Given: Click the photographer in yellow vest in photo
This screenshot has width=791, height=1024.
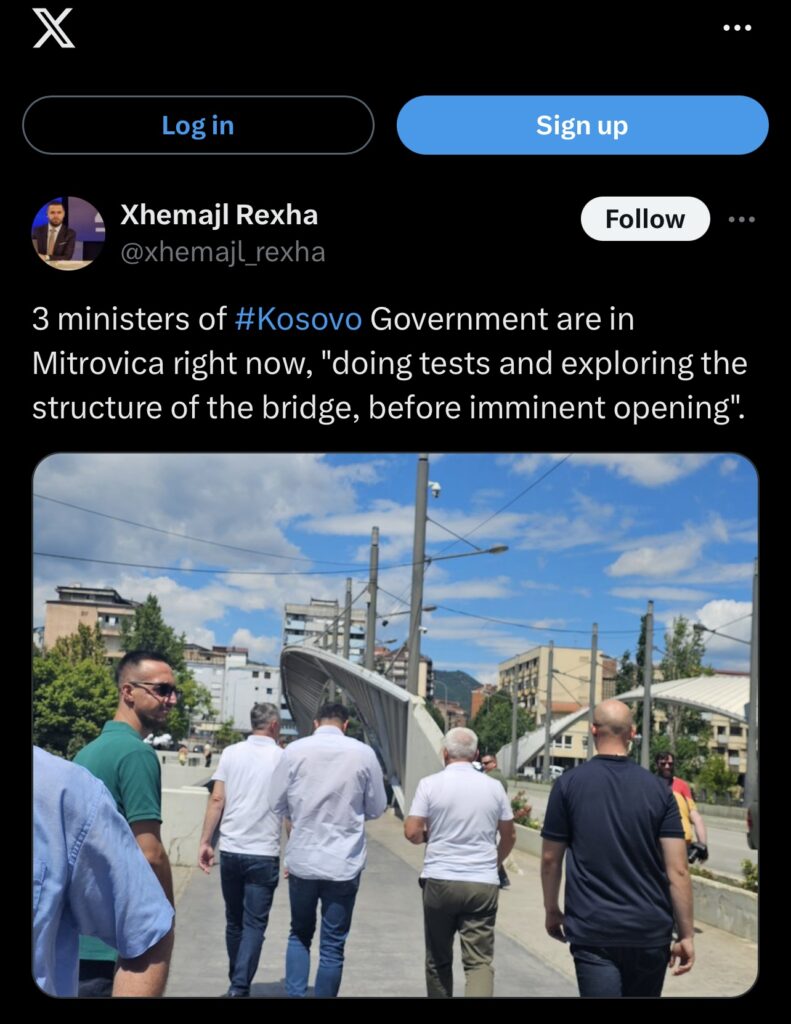Looking at the screenshot, I should tap(681, 807).
